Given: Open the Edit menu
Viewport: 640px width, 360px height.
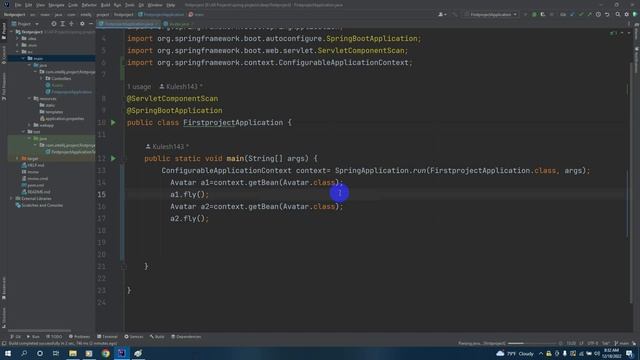Looking at the screenshot, I should (x=29, y=5).
